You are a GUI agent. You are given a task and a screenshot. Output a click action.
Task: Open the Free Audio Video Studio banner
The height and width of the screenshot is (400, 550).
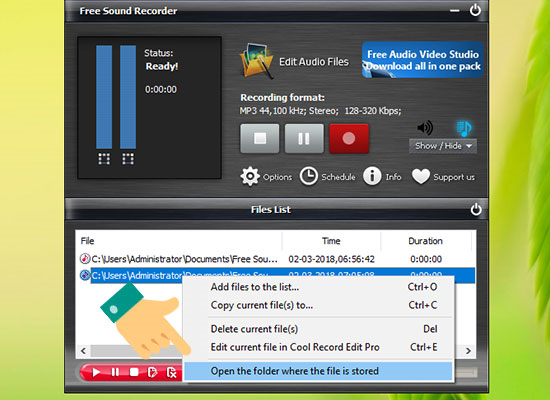[423, 60]
